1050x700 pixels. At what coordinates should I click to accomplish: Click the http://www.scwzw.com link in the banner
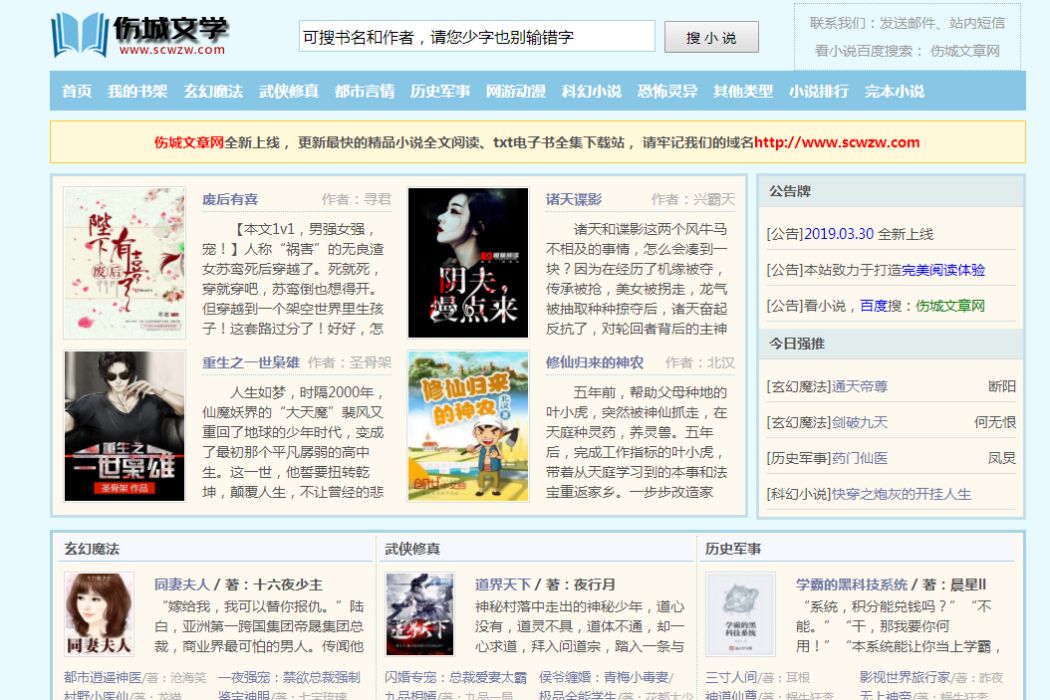836,142
